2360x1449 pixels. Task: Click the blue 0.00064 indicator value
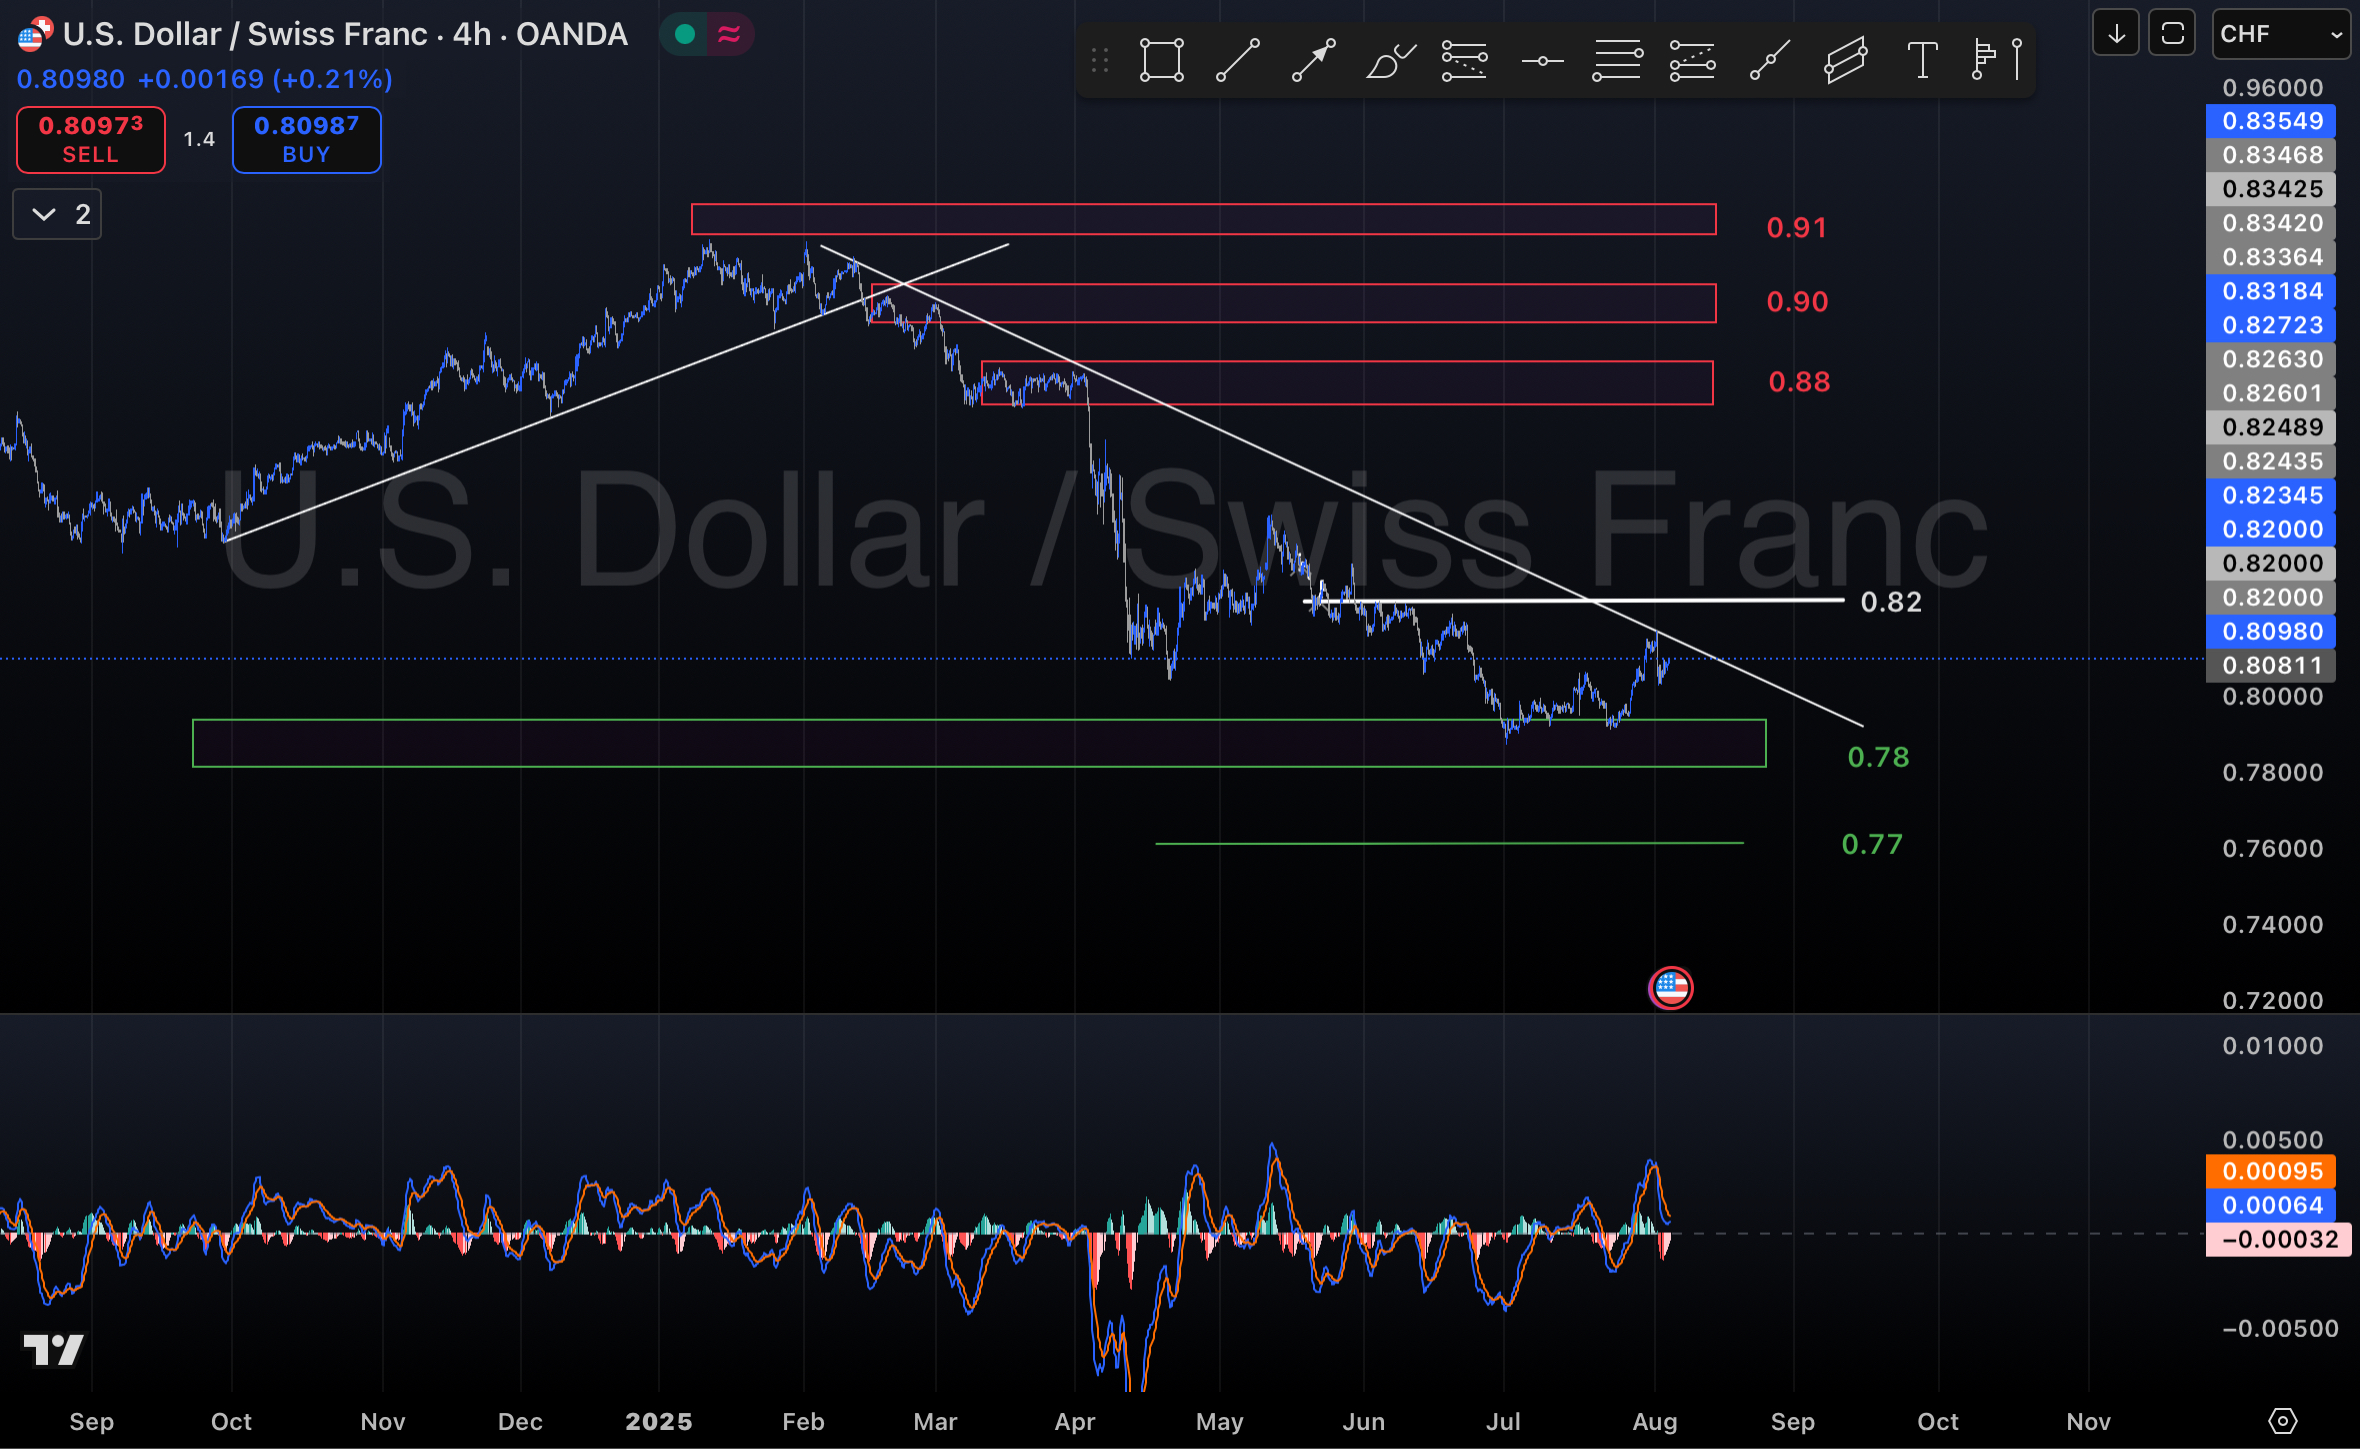pos(2271,1205)
